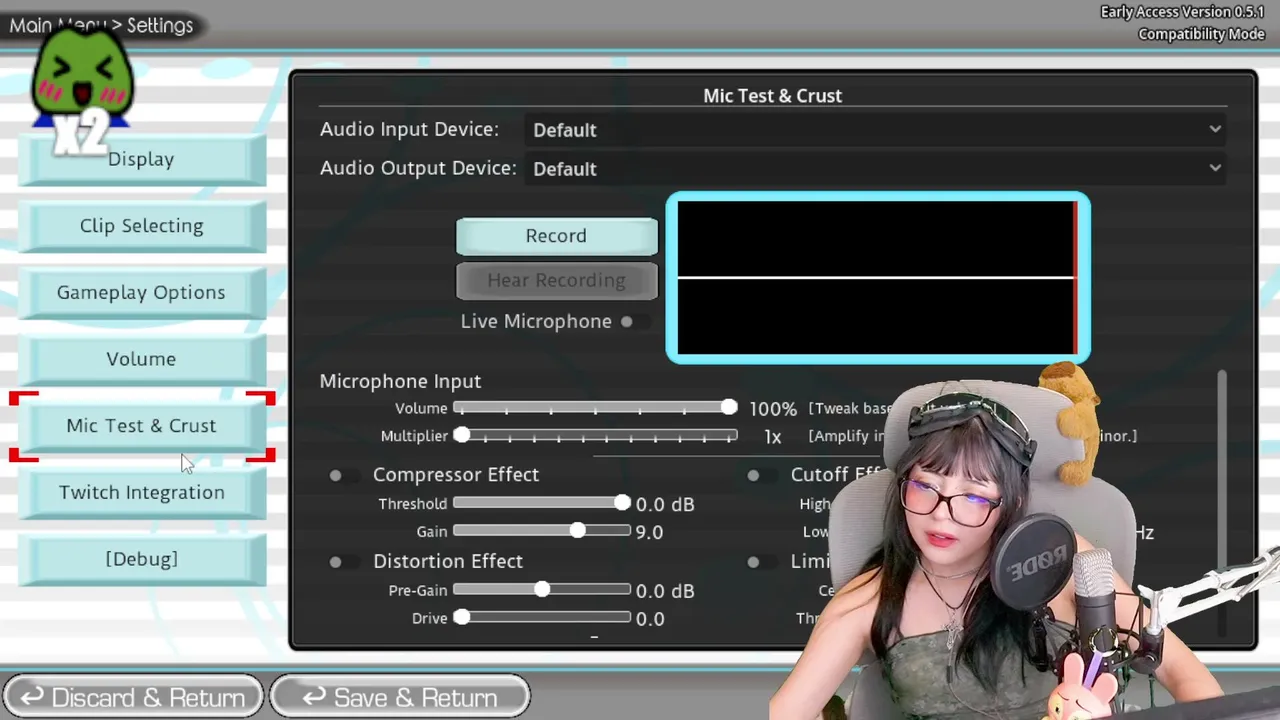Click the Main Menu > Settings breadcrumb
Viewport: 1280px width, 720px height.
tap(101, 26)
